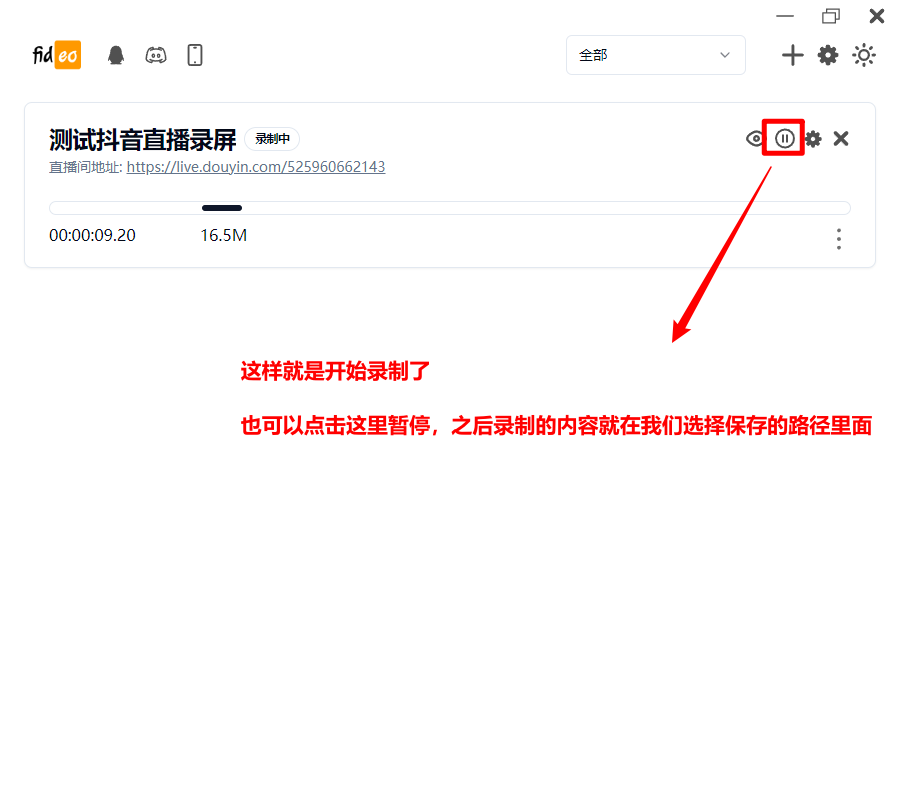Image resolution: width=900 pixels, height=807 pixels.
Task: Delete the 测试抖音直播录屏 card with X
Action: coord(841,139)
